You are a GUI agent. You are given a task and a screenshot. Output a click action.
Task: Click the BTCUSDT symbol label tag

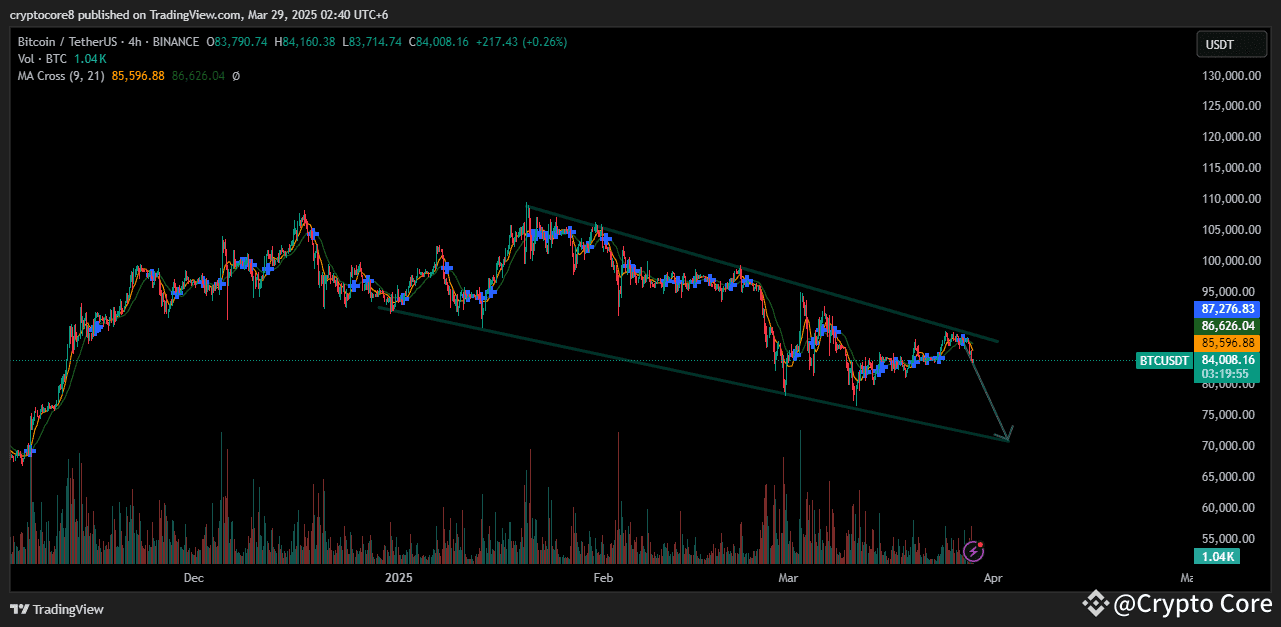pos(1165,360)
